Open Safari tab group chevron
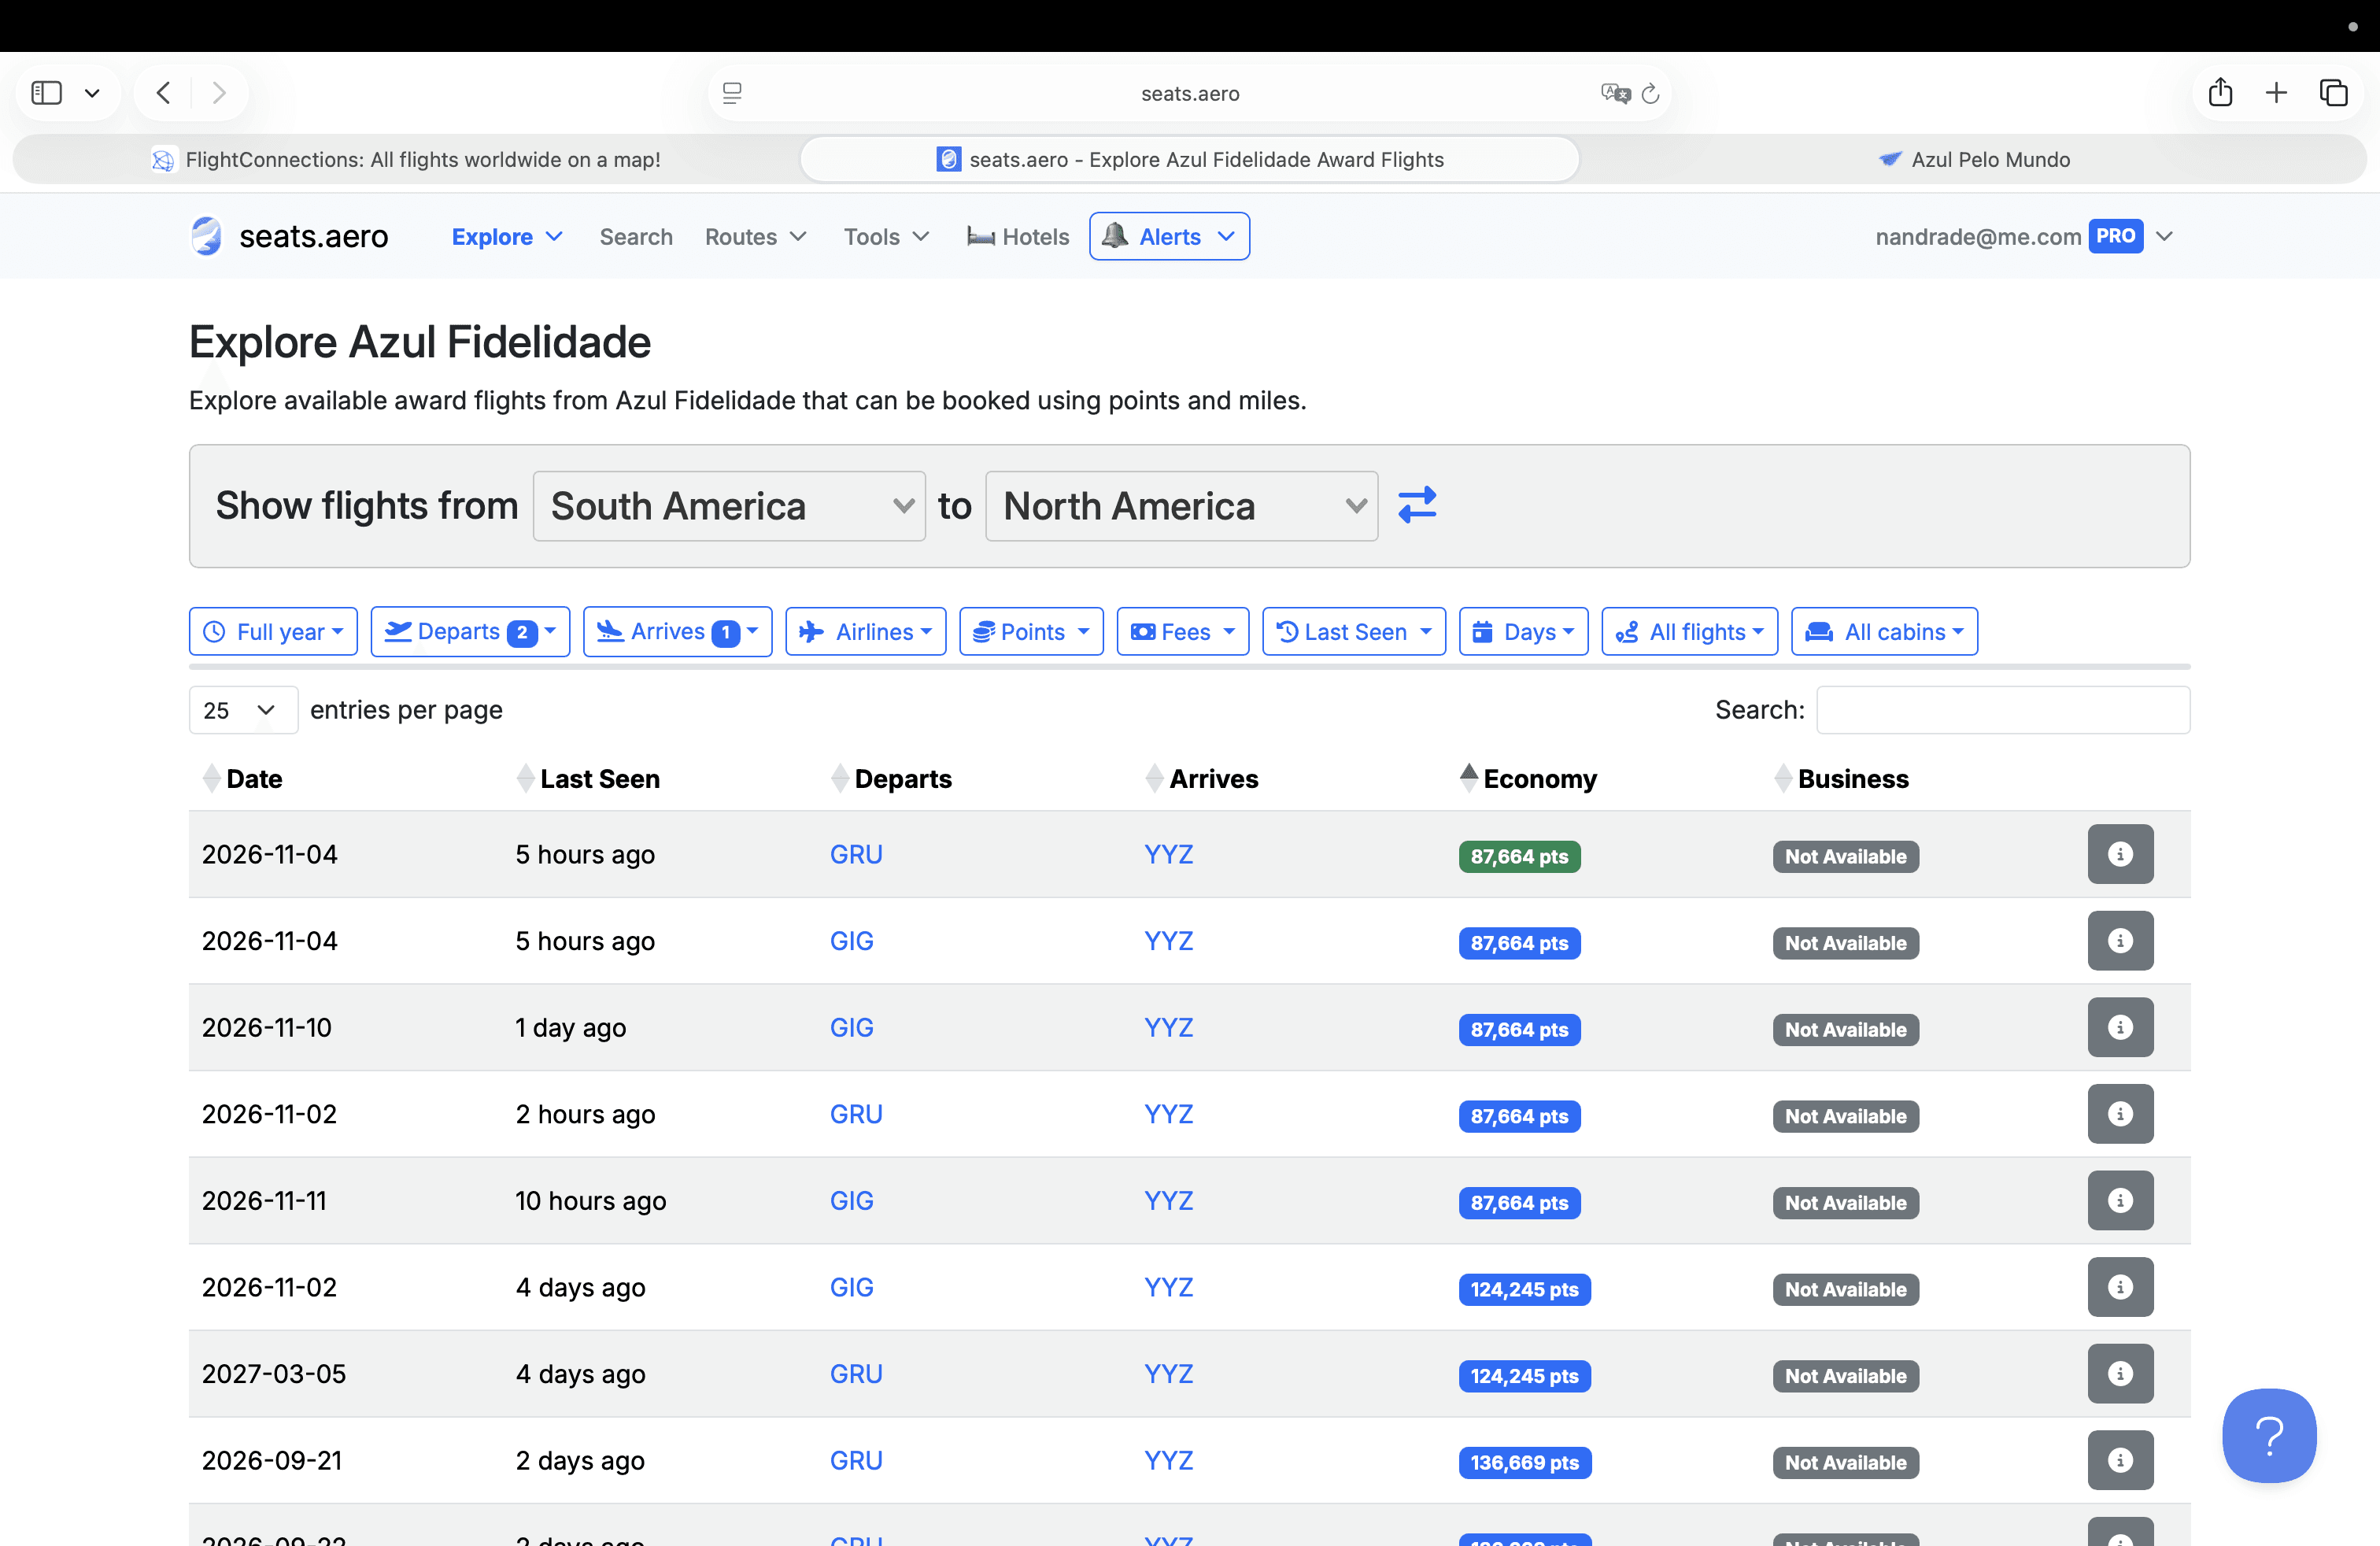This screenshot has width=2380, height=1546. tap(92, 93)
